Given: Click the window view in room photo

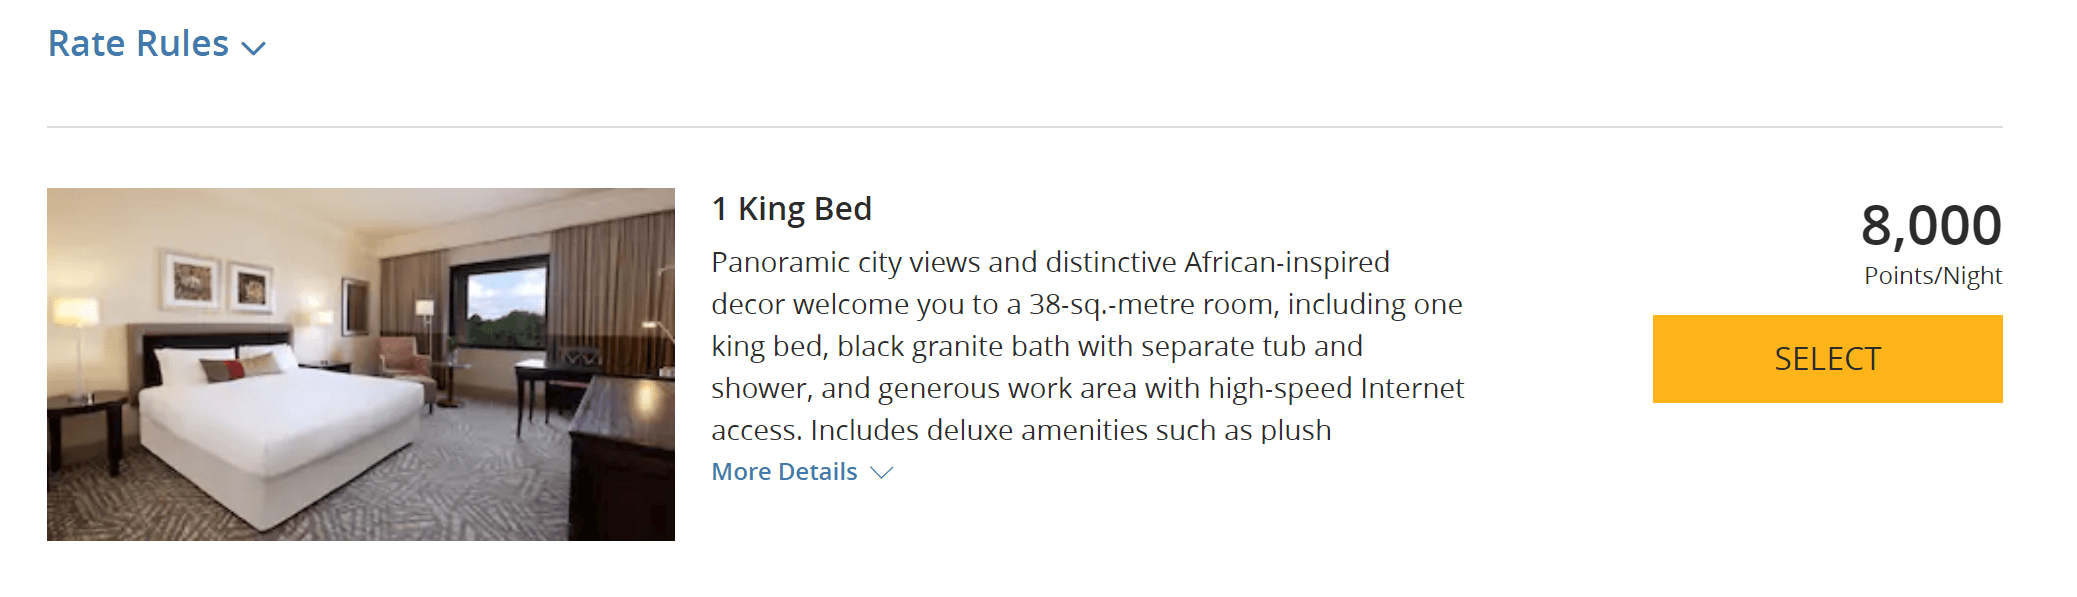Looking at the screenshot, I should click(500, 305).
